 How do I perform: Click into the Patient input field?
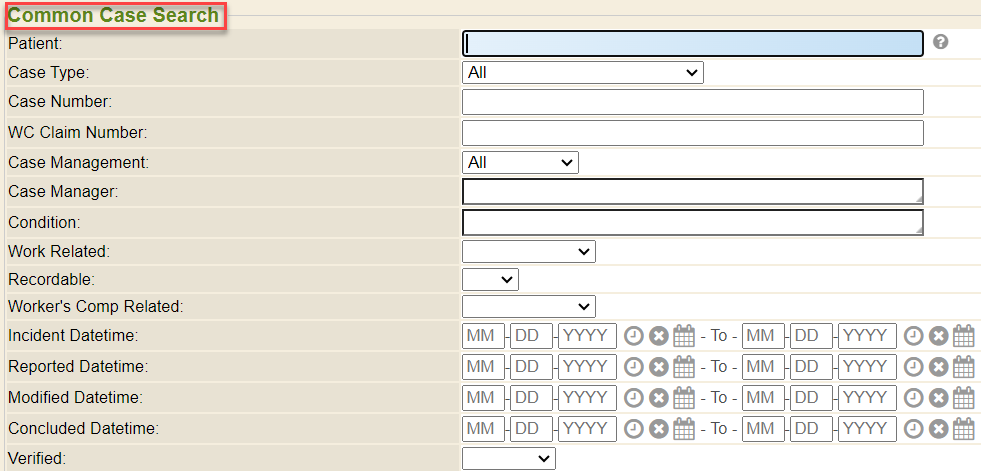(692, 43)
